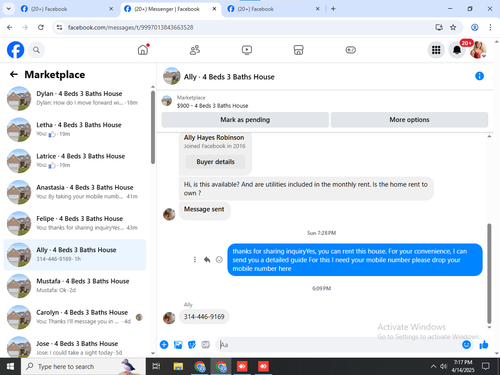The height and width of the screenshot is (375, 500).
Task: Reply to the blue message
Action: [x=207, y=259]
